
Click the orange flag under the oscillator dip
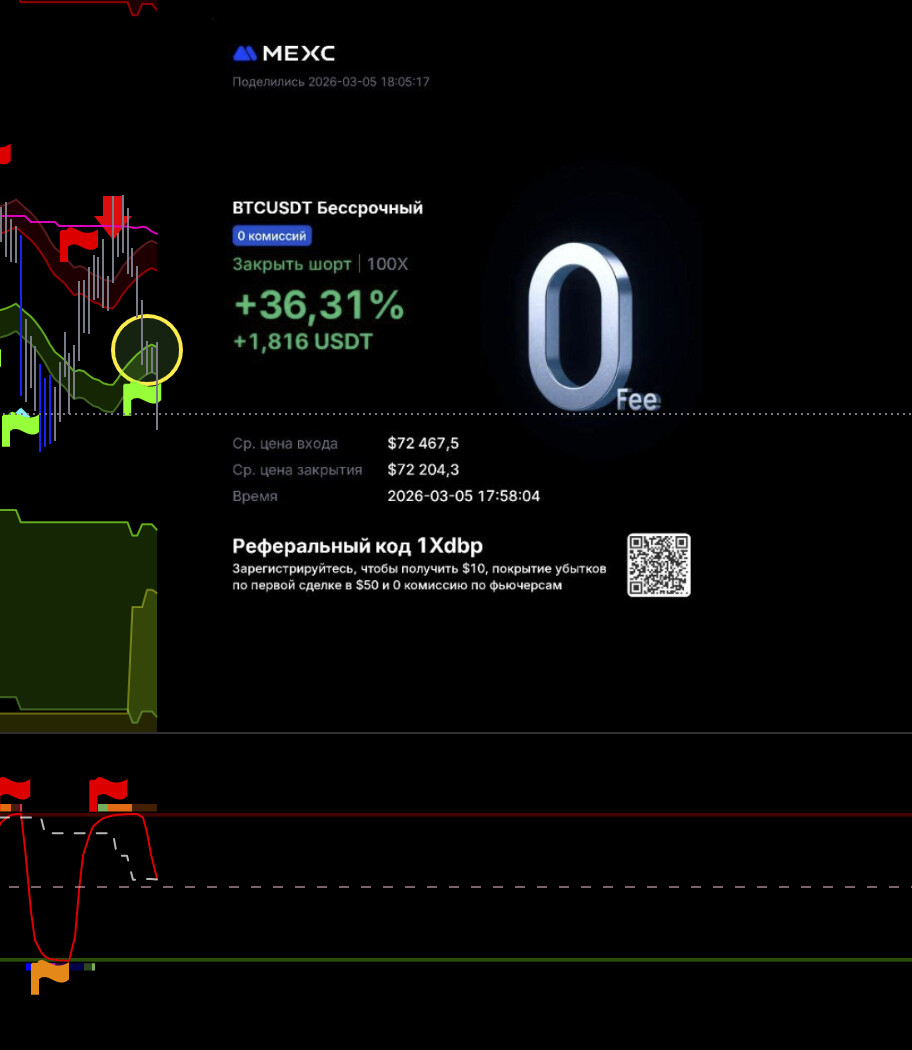pos(49,975)
